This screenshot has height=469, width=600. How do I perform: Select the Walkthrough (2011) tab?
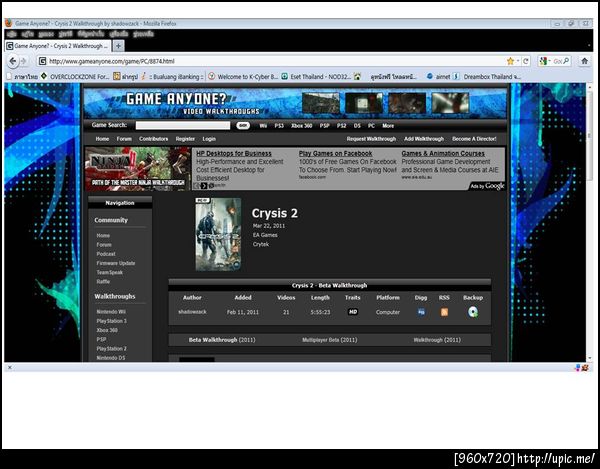[x=437, y=340]
